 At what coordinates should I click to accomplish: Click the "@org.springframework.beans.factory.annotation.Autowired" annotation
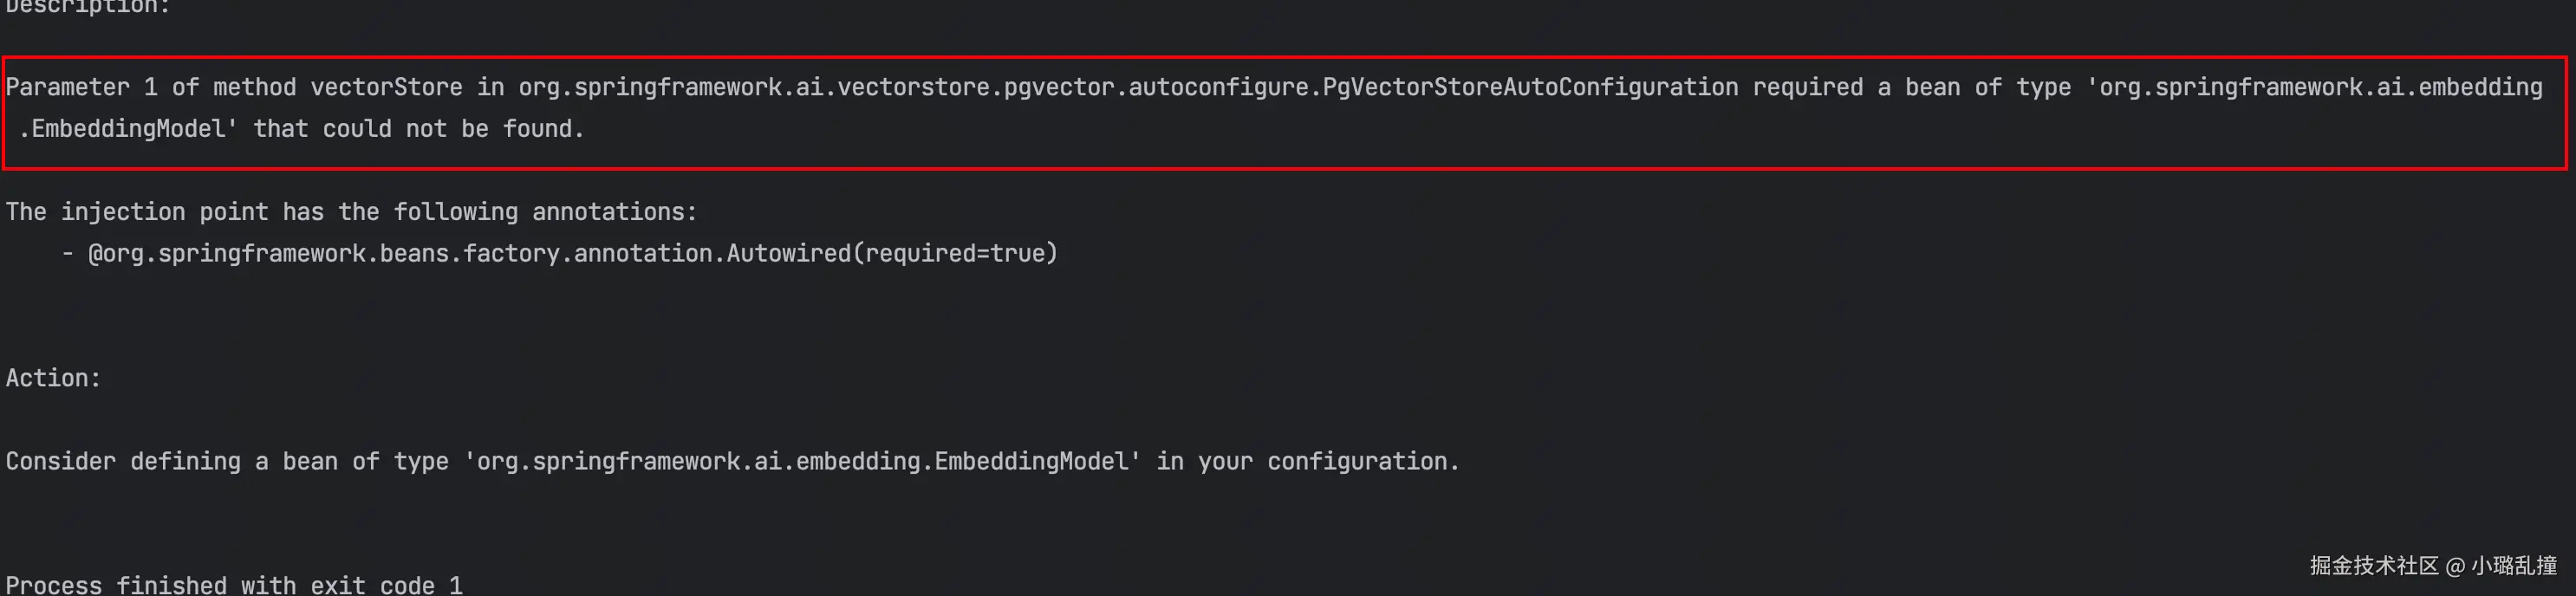point(469,254)
